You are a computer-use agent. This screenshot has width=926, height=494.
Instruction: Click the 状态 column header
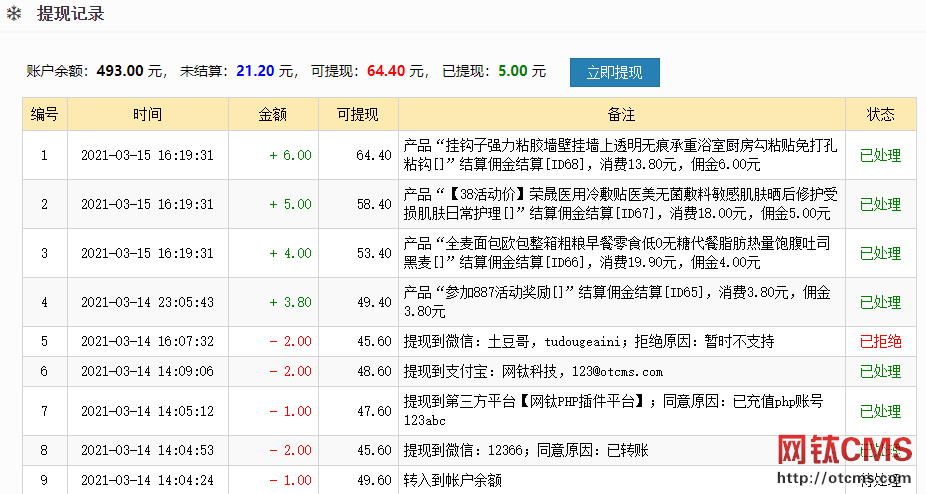881,114
